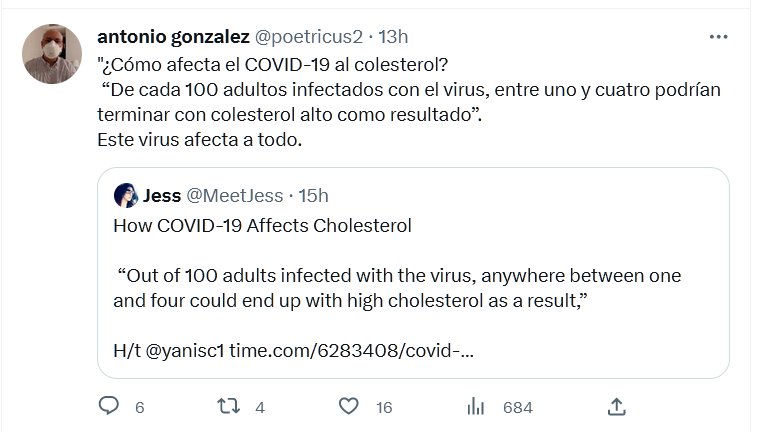Click Jess's small avatar in quoted tweet
The height and width of the screenshot is (432, 762).
[126, 195]
